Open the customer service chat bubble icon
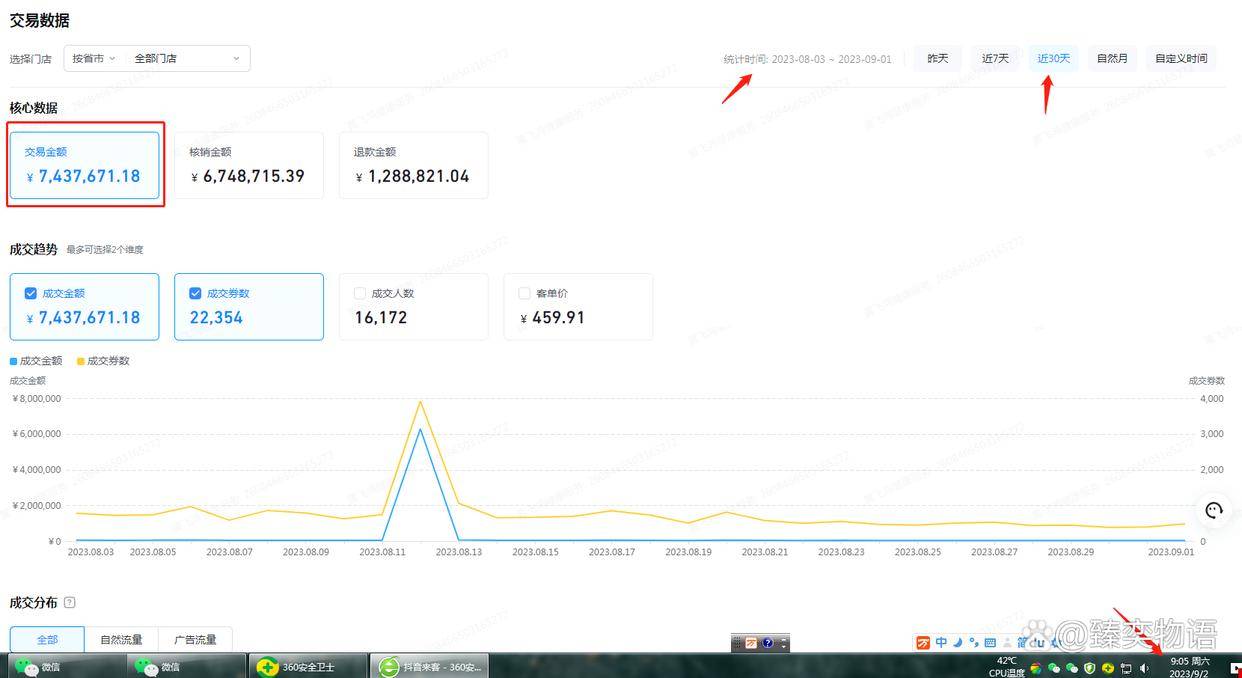This screenshot has width=1242, height=678. click(x=1214, y=510)
